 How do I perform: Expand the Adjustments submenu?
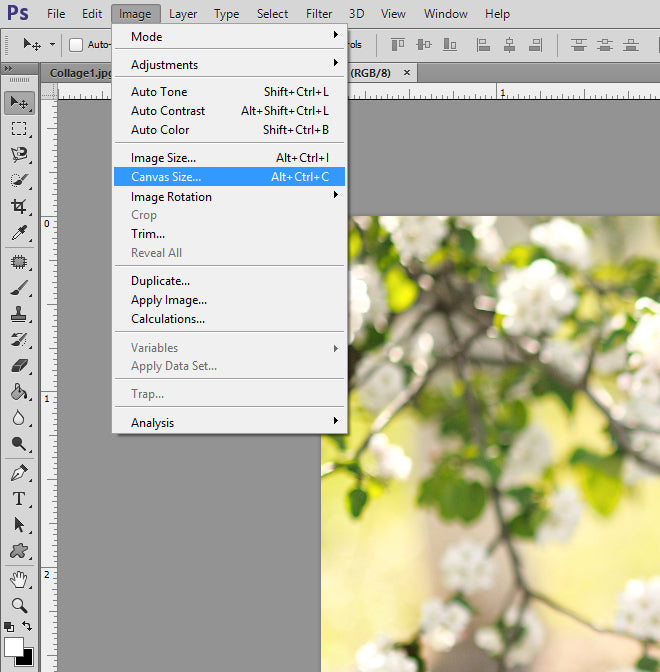tap(230, 65)
